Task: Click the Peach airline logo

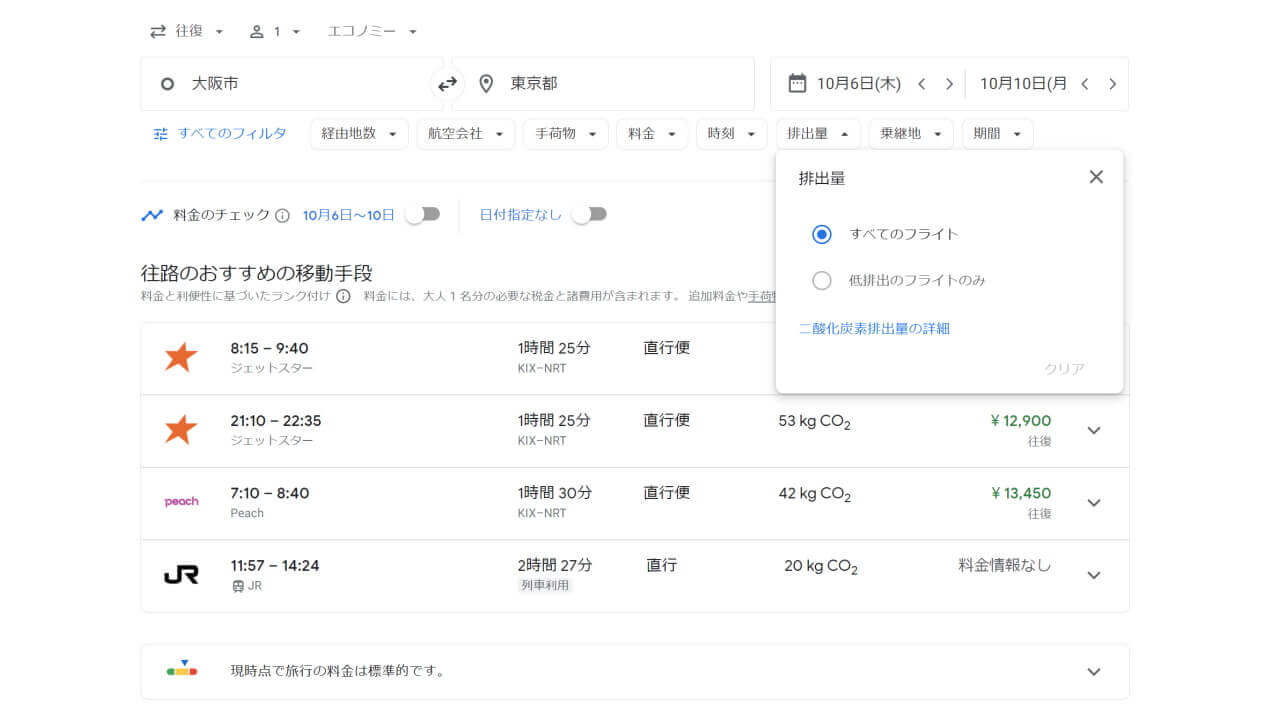Action: pos(181,502)
